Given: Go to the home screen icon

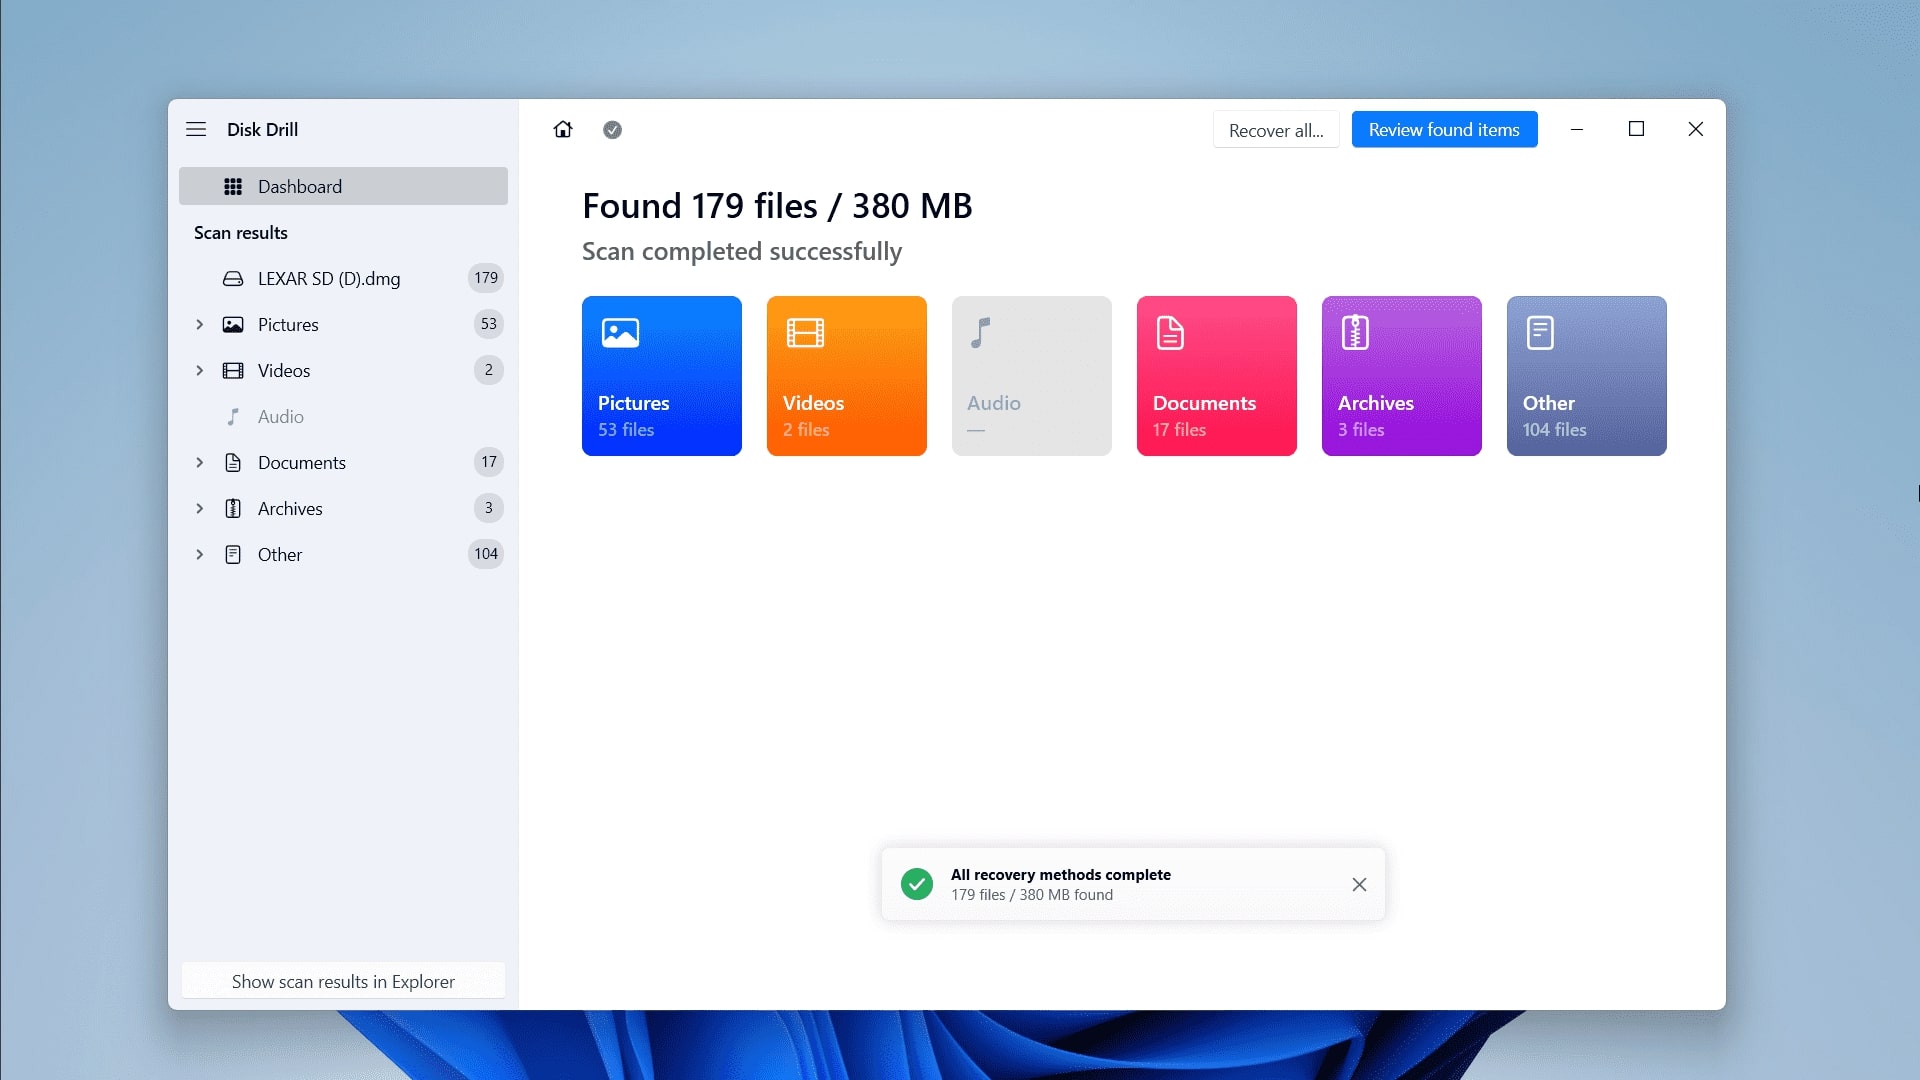Looking at the screenshot, I should tap(563, 129).
